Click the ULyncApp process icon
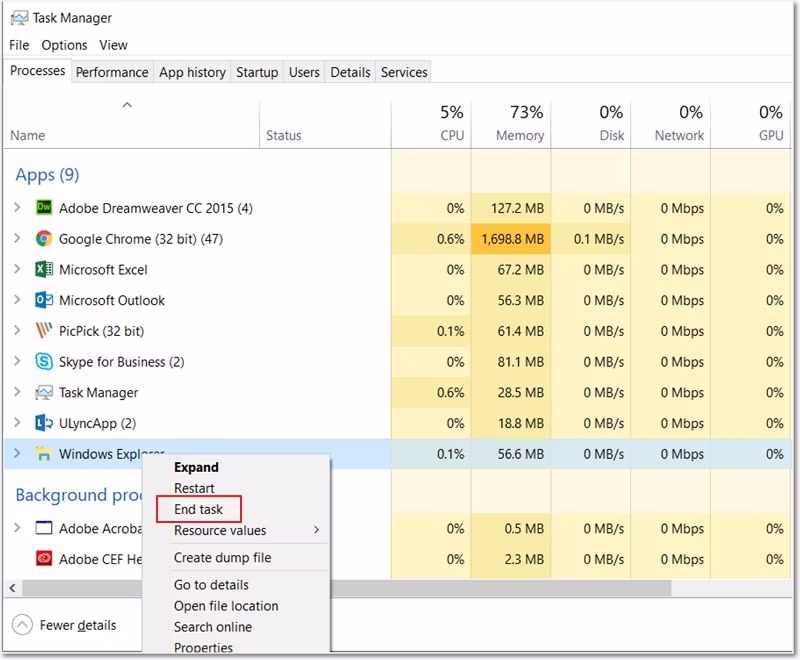 [44, 423]
